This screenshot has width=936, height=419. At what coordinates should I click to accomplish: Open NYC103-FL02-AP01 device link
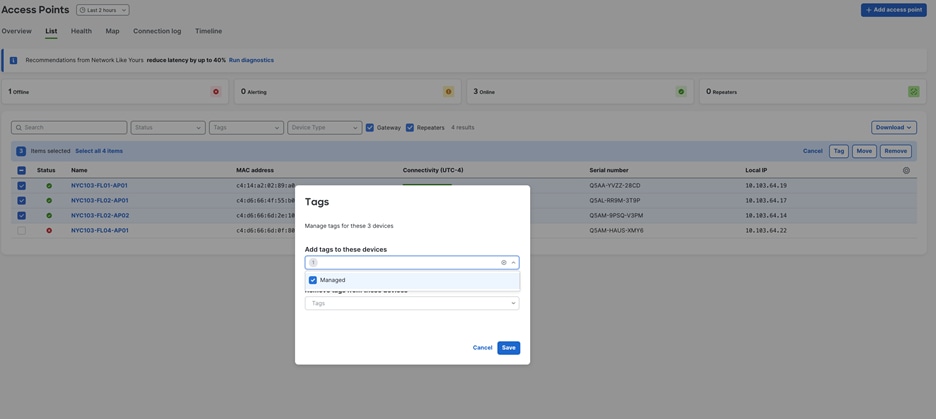(100, 201)
